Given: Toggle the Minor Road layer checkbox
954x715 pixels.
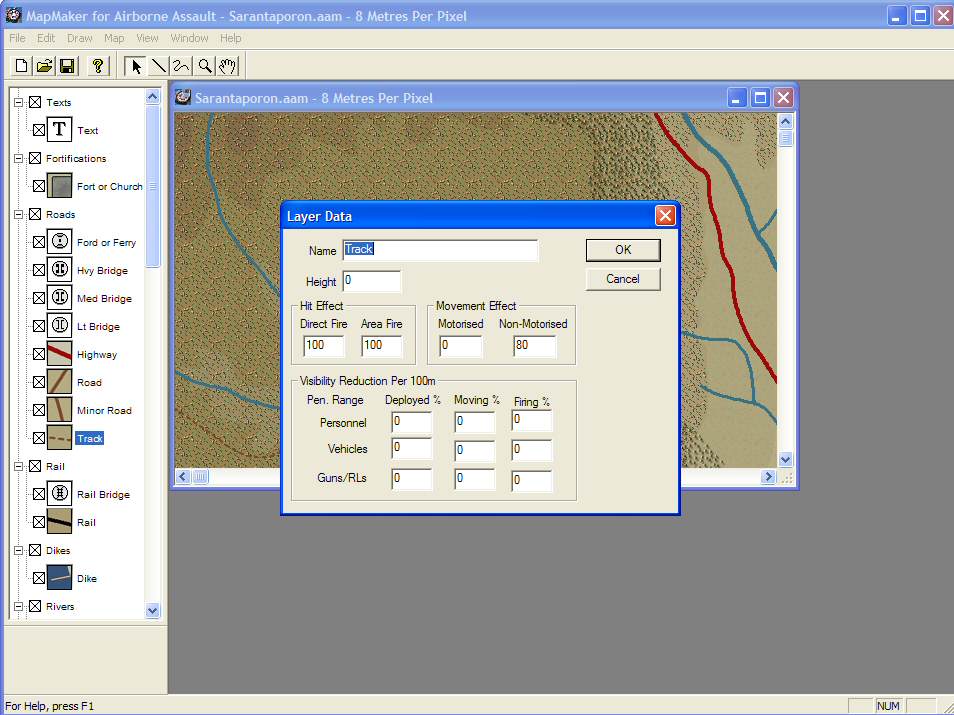Looking at the screenshot, I should click(39, 410).
